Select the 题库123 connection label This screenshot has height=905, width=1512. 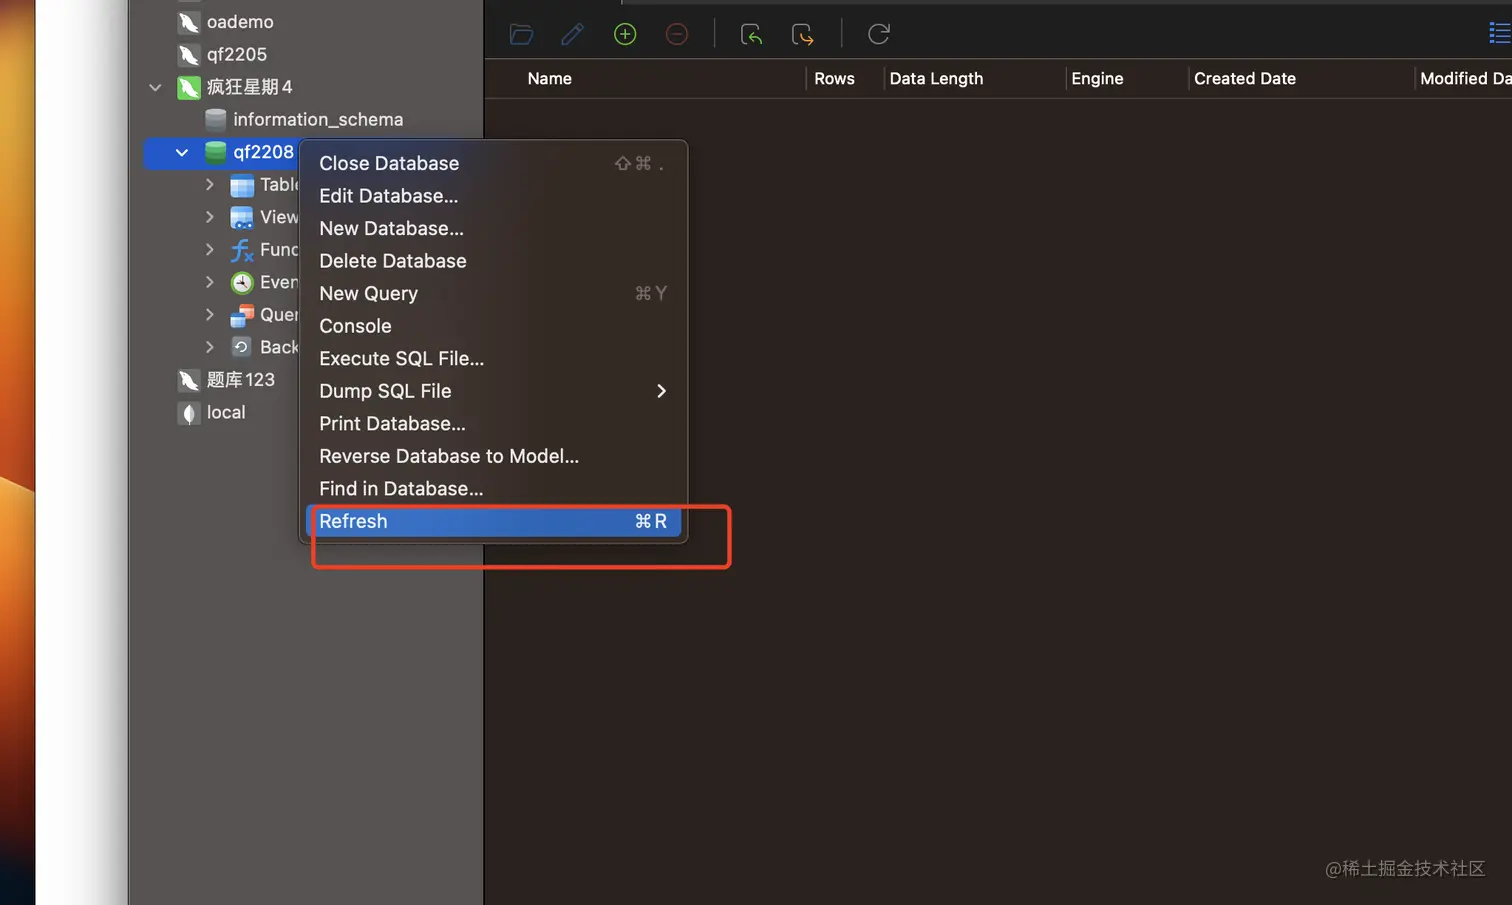(x=240, y=380)
